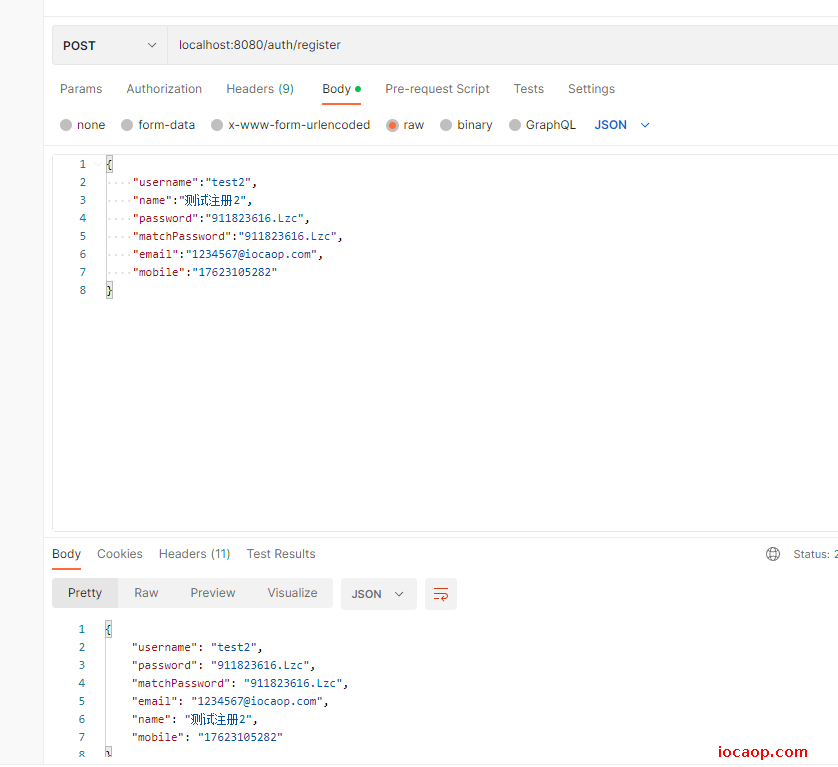Image resolution: width=838 pixels, height=767 pixels.
Task: Open the Headers (9) request tab
Action: tap(260, 89)
